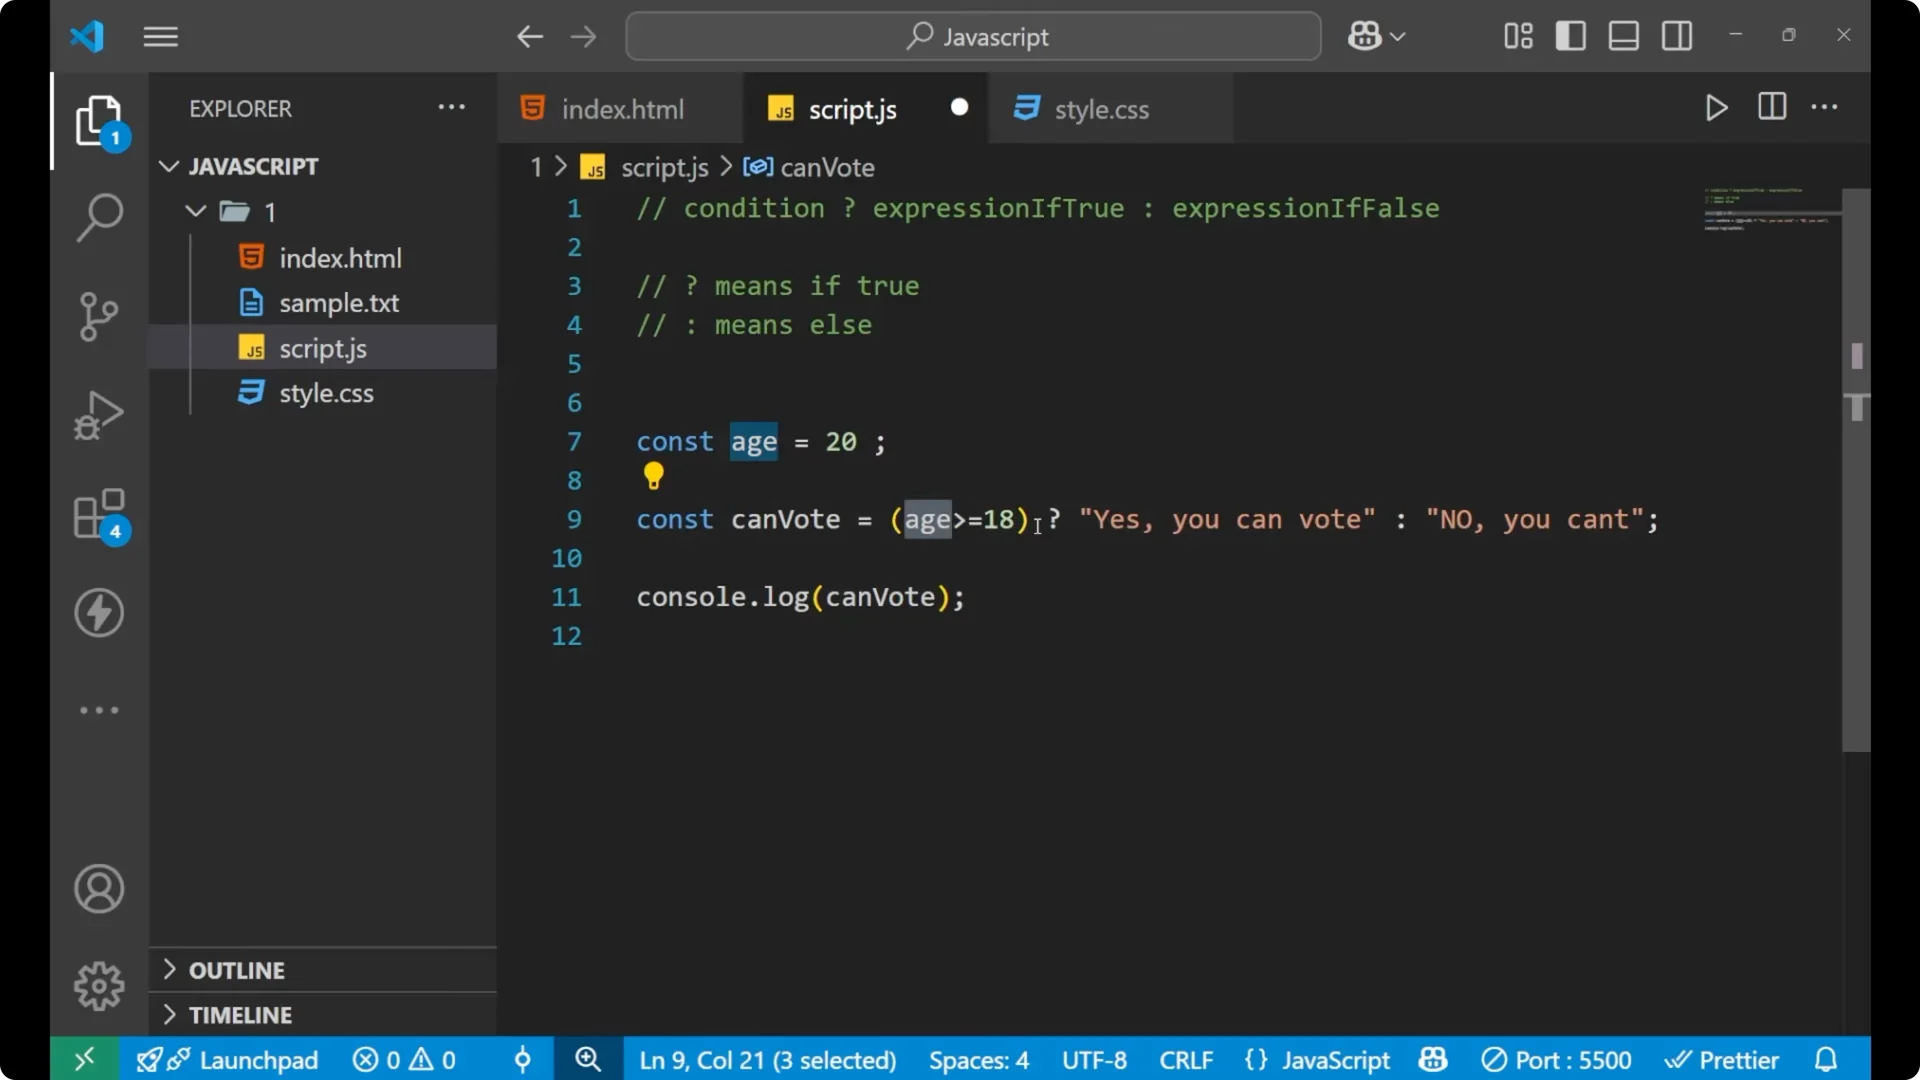This screenshot has width=1920, height=1080.
Task: Click the notifications bell in status bar
Action: [1826, 1059]
